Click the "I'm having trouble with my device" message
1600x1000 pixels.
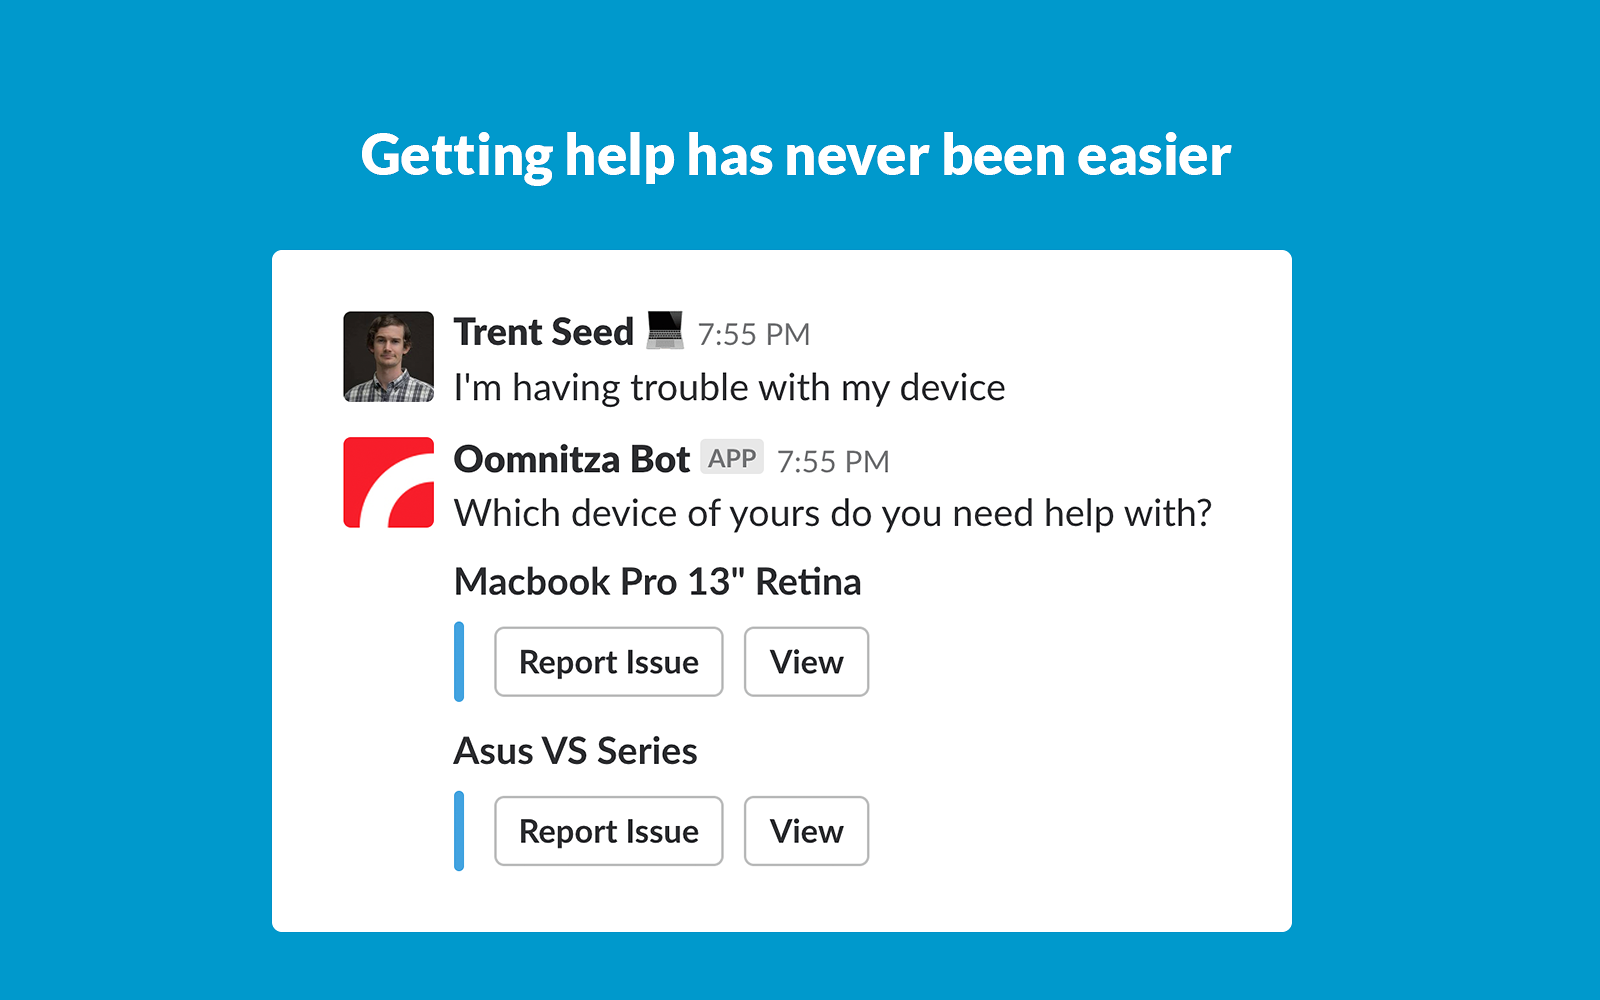pyautogui.click(x=729, y=388)
